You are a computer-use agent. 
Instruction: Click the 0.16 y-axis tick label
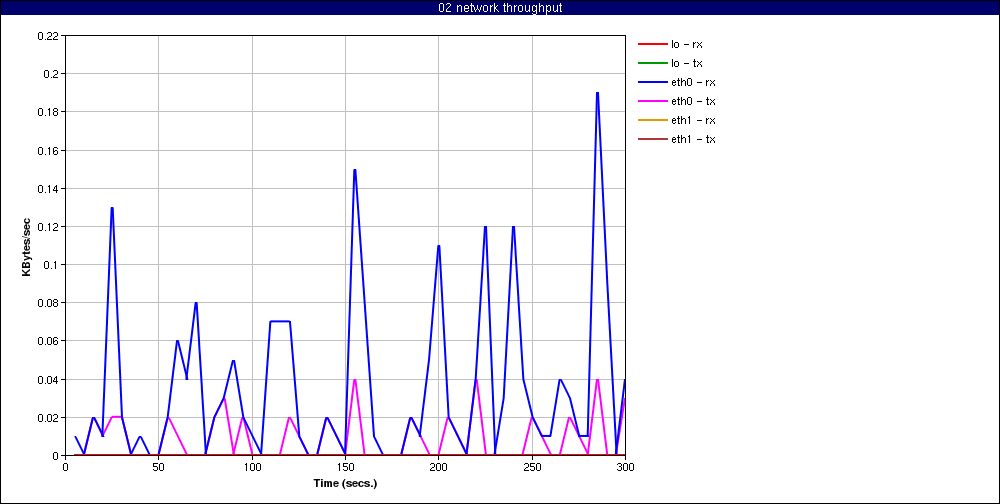48,151
